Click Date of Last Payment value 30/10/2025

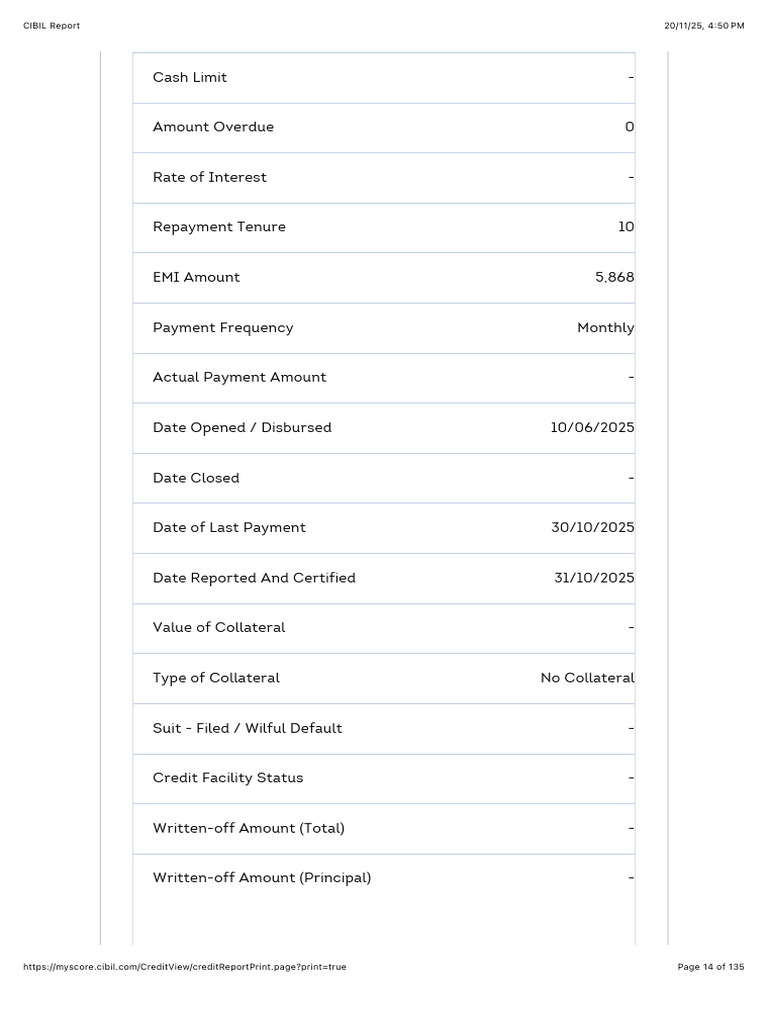[592, 527]
